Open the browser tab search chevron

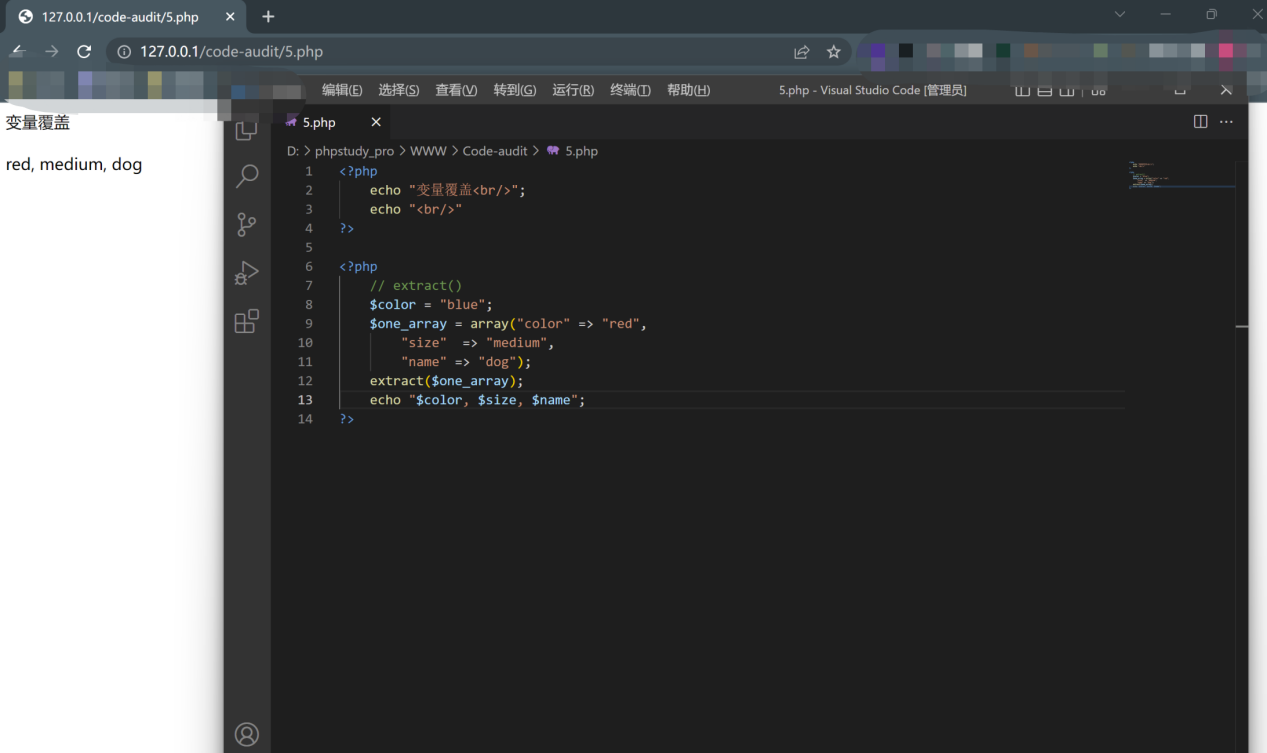[x=1120, y=15]
